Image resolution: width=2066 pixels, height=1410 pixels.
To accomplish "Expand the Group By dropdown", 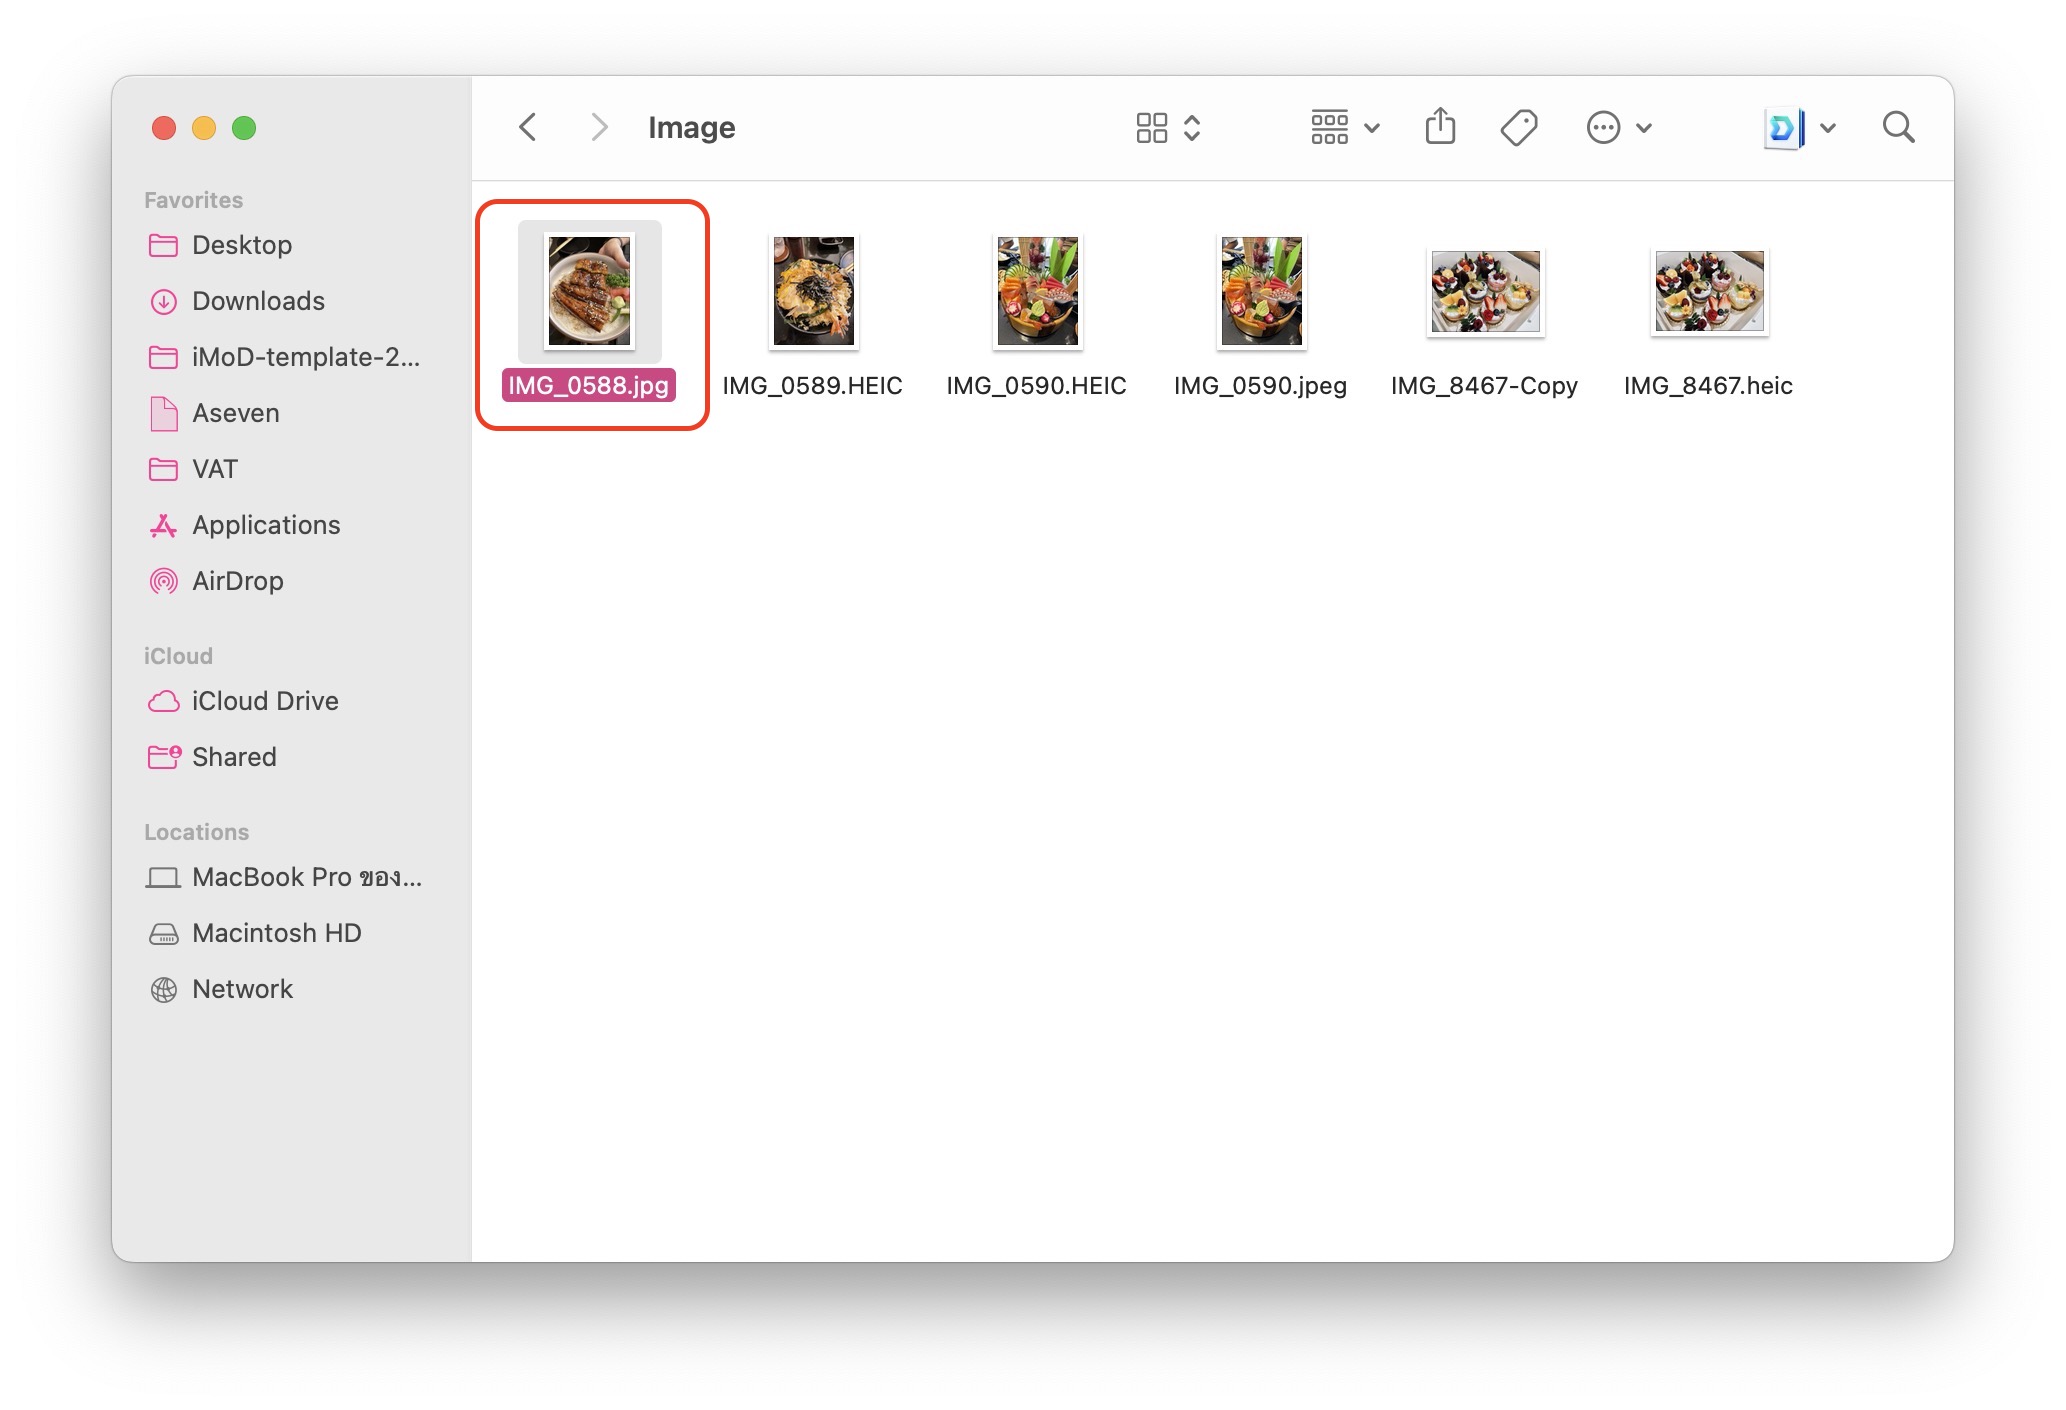I will pos(1344,127).
